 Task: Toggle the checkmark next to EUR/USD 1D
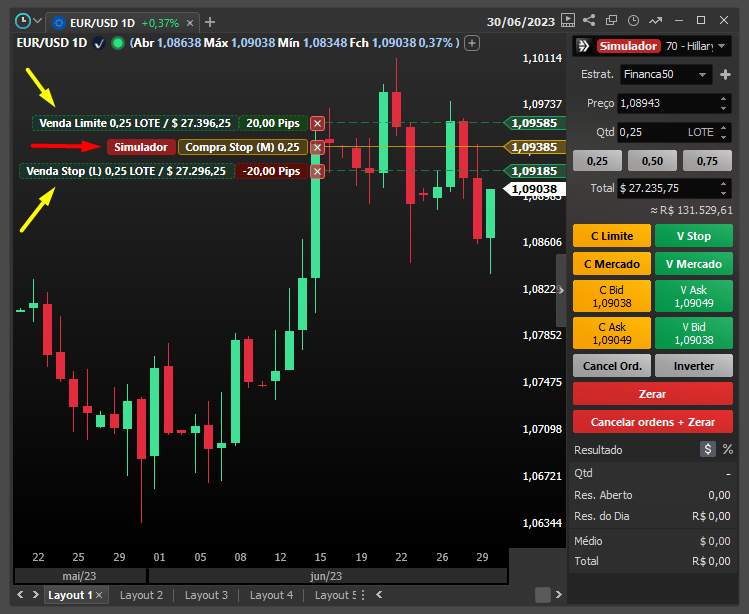pyautogui.click(x=100, y=43)
